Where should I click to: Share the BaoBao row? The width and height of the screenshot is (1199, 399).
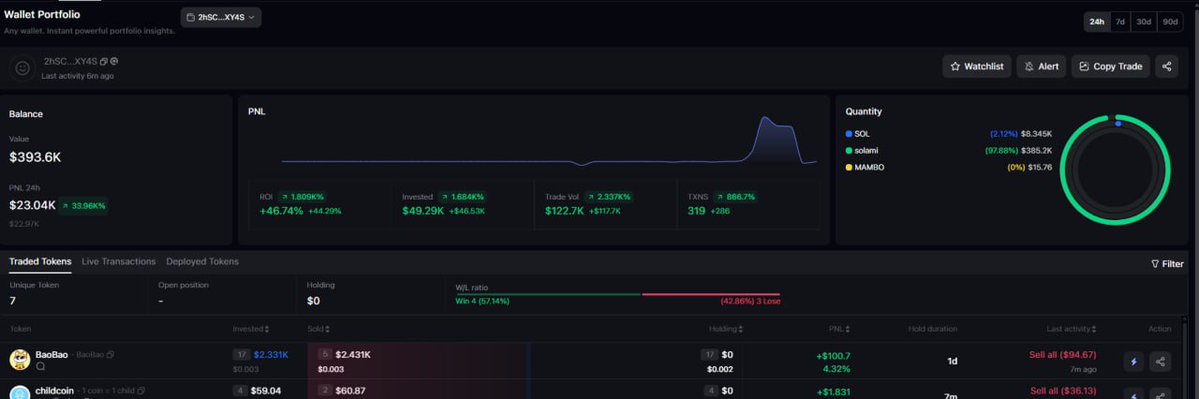[1161, 362]
